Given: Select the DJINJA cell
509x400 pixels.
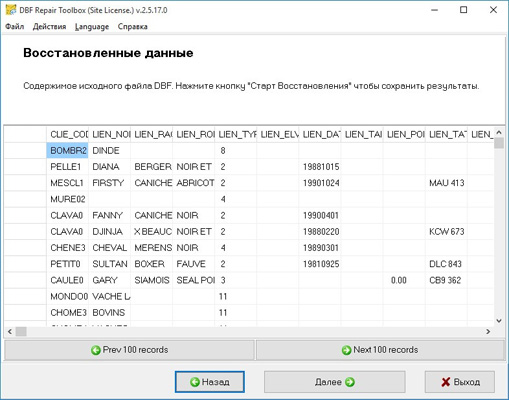Looking at the screenshot, I should pos(110,232).
